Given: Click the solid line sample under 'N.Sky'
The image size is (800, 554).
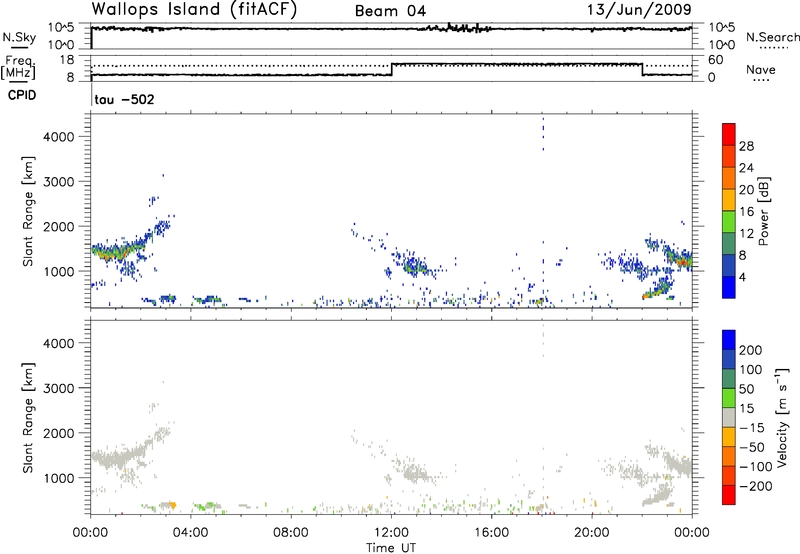Looking at the screenshot, I should 19,48.
